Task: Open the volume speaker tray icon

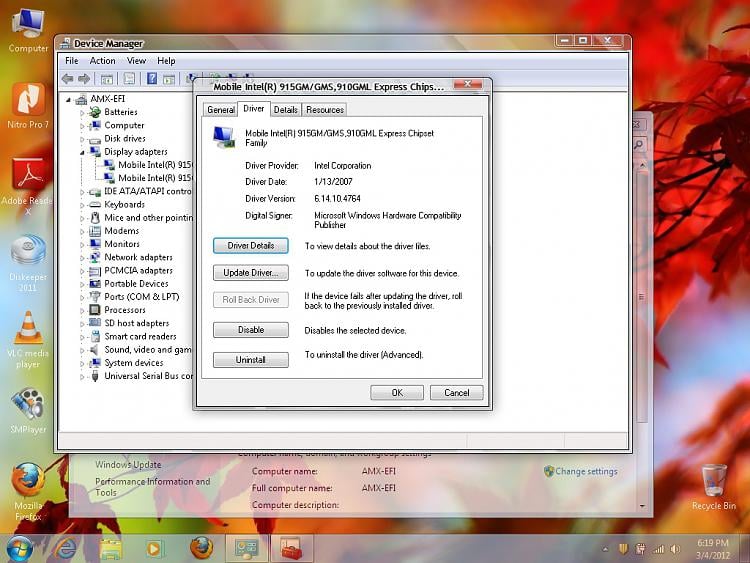Action: 675,549
